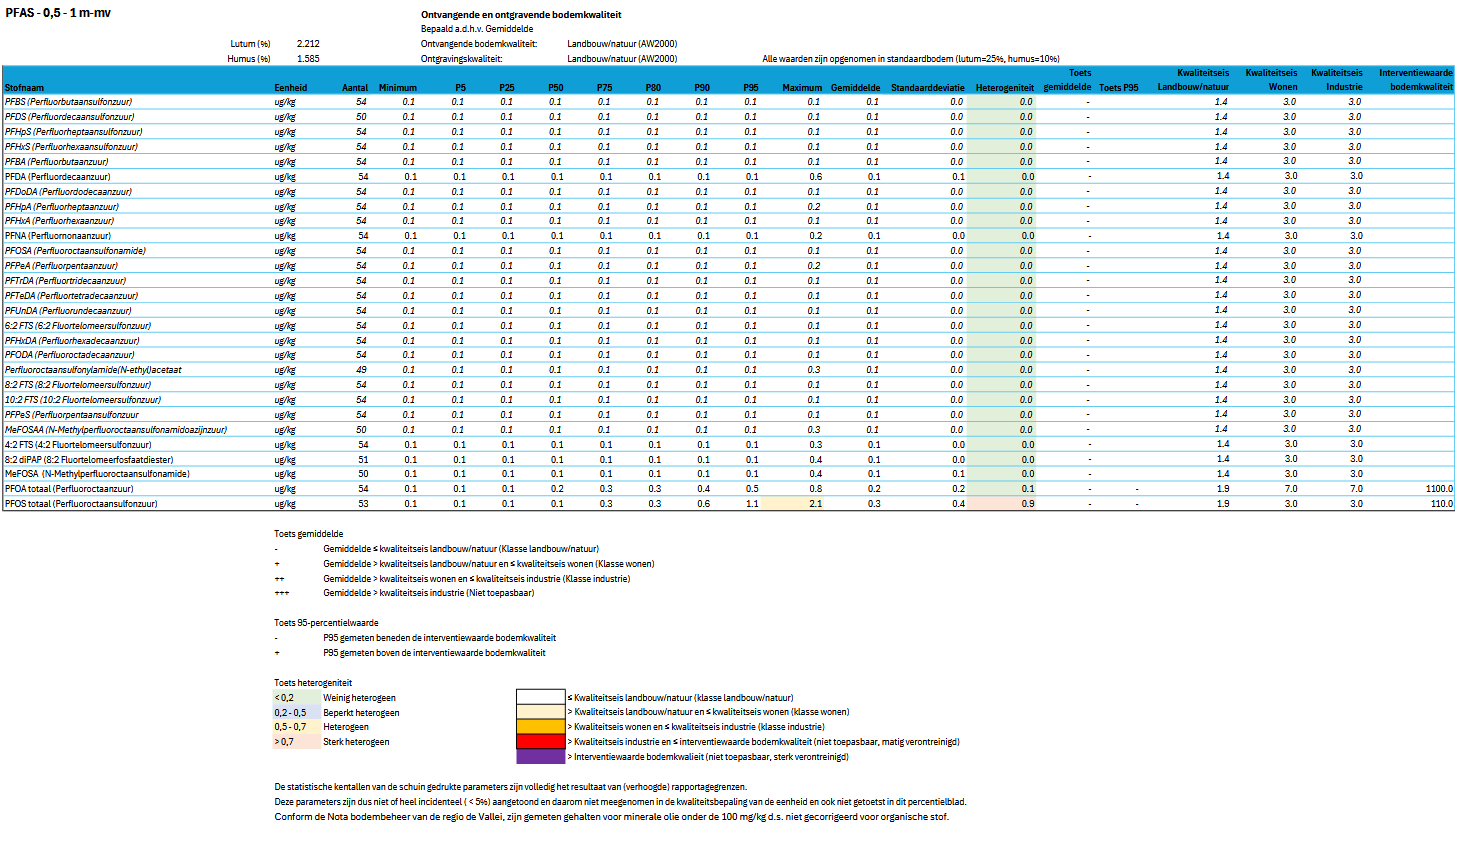Screen dimensions: 1479x847
Task: Select the green '<0,2' heterogeneity legend cell
Action: click(296, 698)
